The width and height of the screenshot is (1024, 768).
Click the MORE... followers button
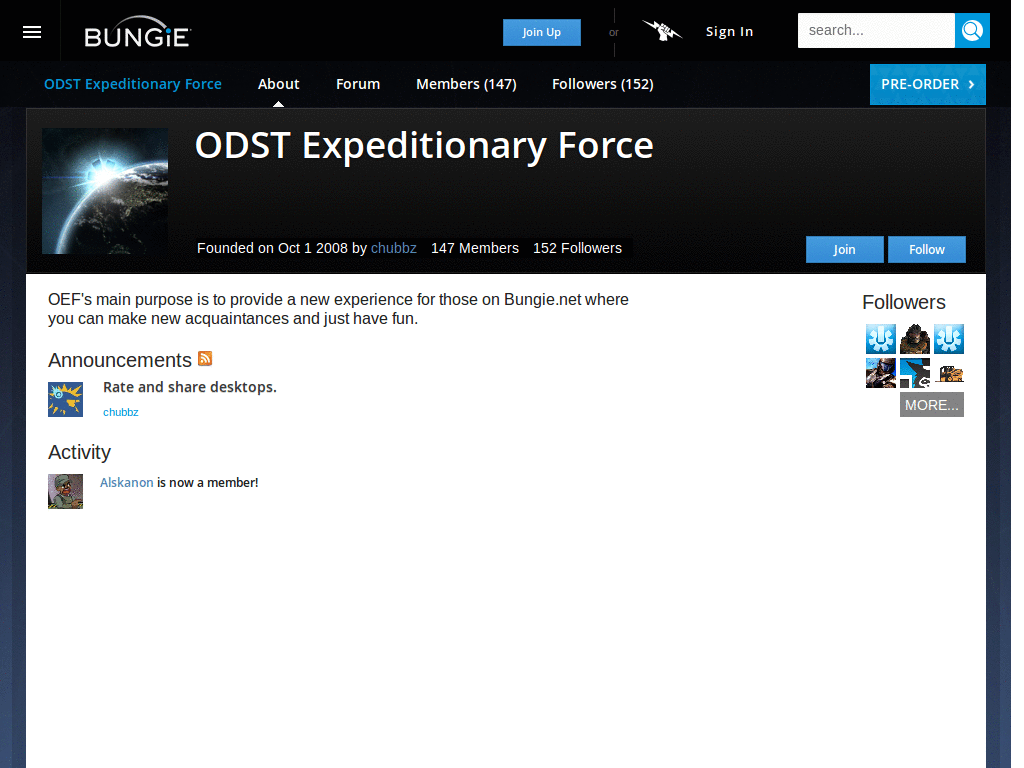click(932, 405)
